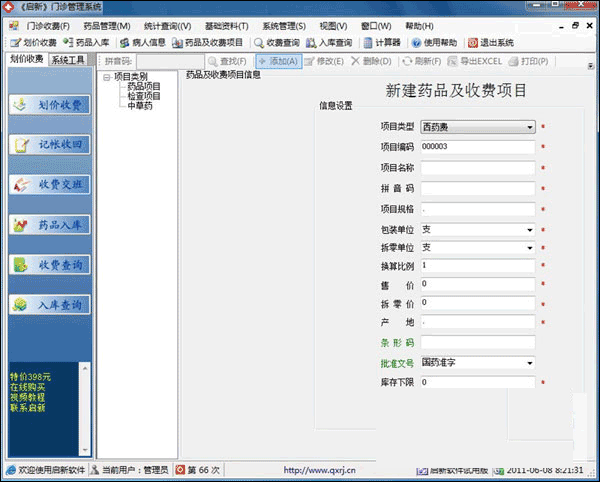This screenshot has width=600, height=482.
Task: Click the 当前用户 user status icon
Action: (x=95, y=470)
